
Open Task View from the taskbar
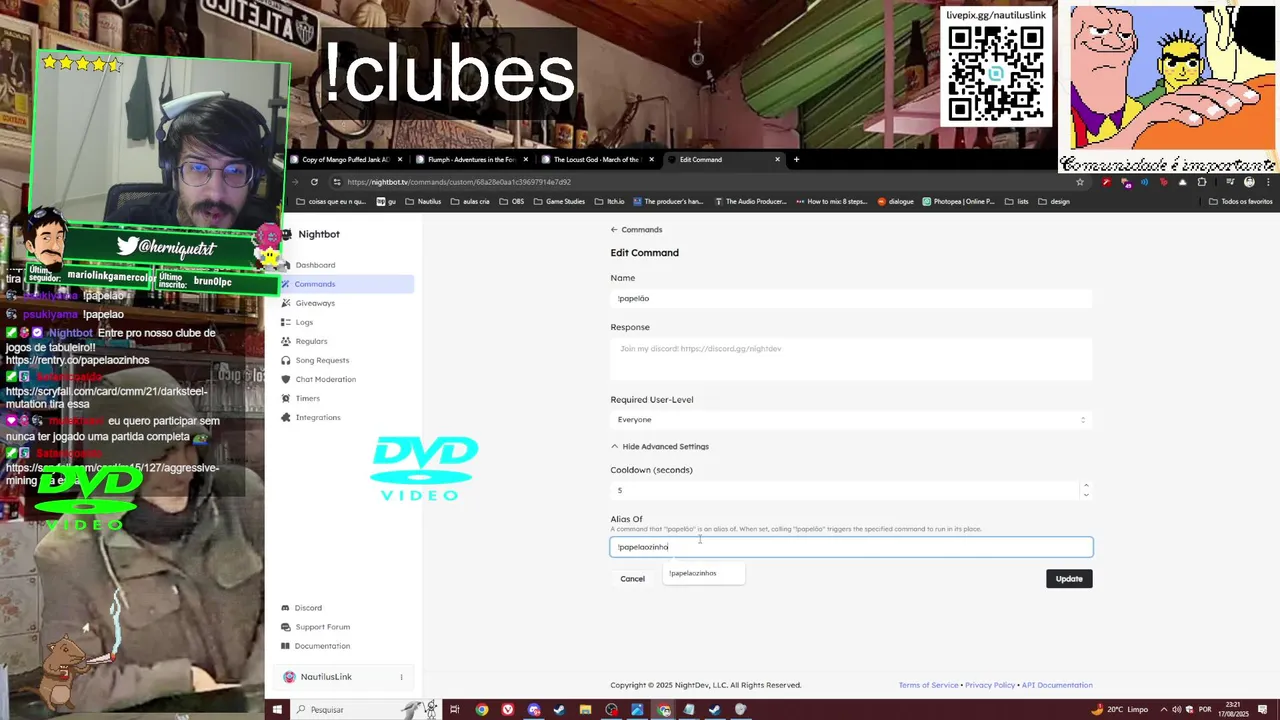(454, 710)
